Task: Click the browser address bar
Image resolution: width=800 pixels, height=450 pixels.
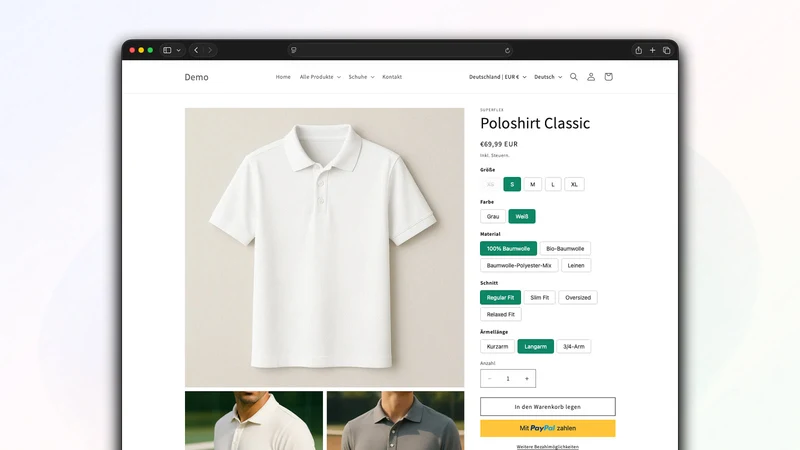Action: (x=400, y=50)
